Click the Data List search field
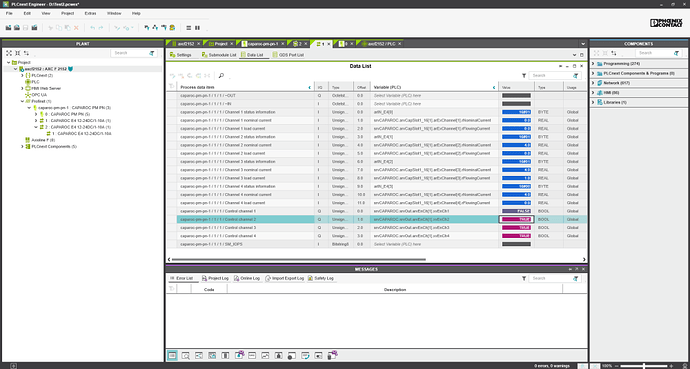 click(x=554, y=76)
